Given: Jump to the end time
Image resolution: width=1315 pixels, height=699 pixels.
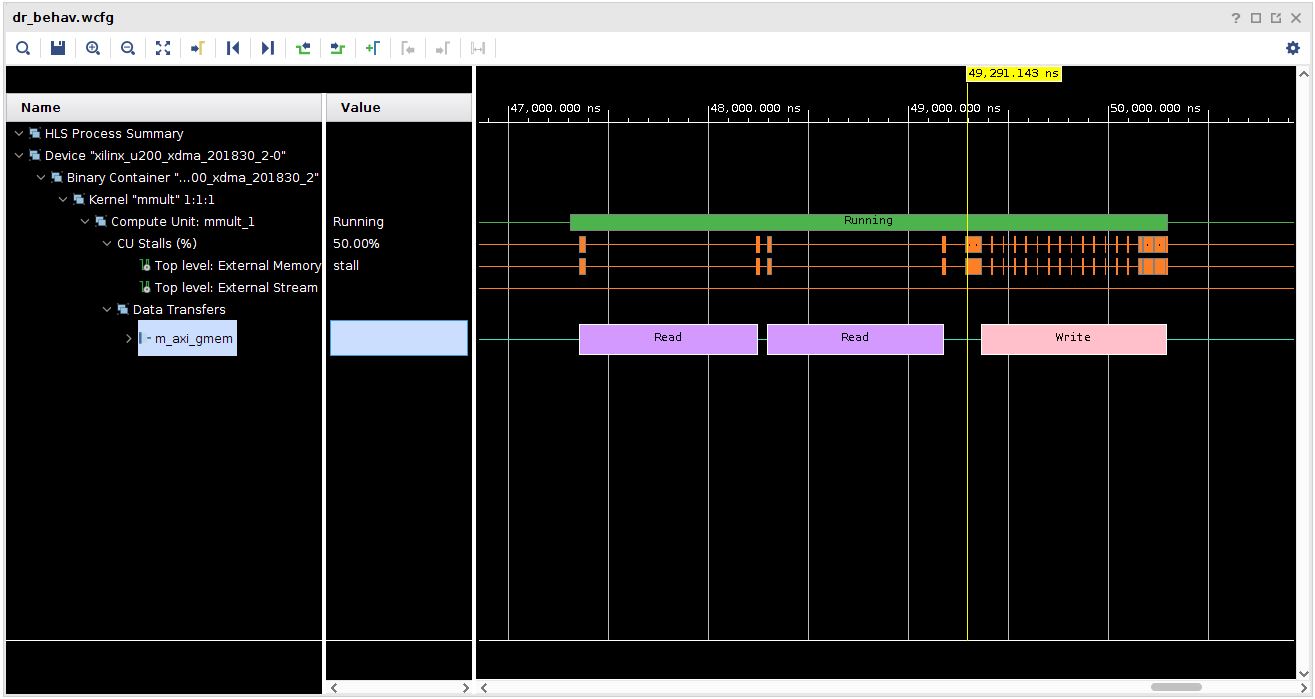Looking at the screenshot, I should [x=268, y=48].
